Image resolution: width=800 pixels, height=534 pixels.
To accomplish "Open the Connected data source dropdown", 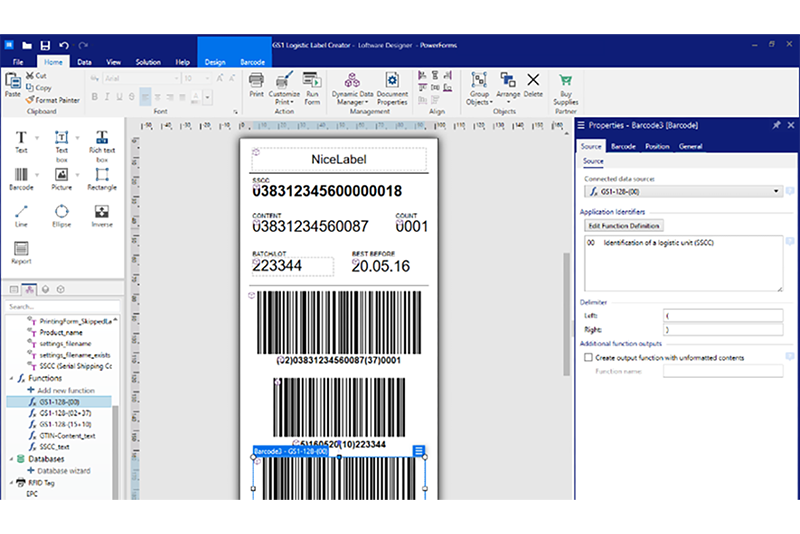I will [x=776, y=191].
